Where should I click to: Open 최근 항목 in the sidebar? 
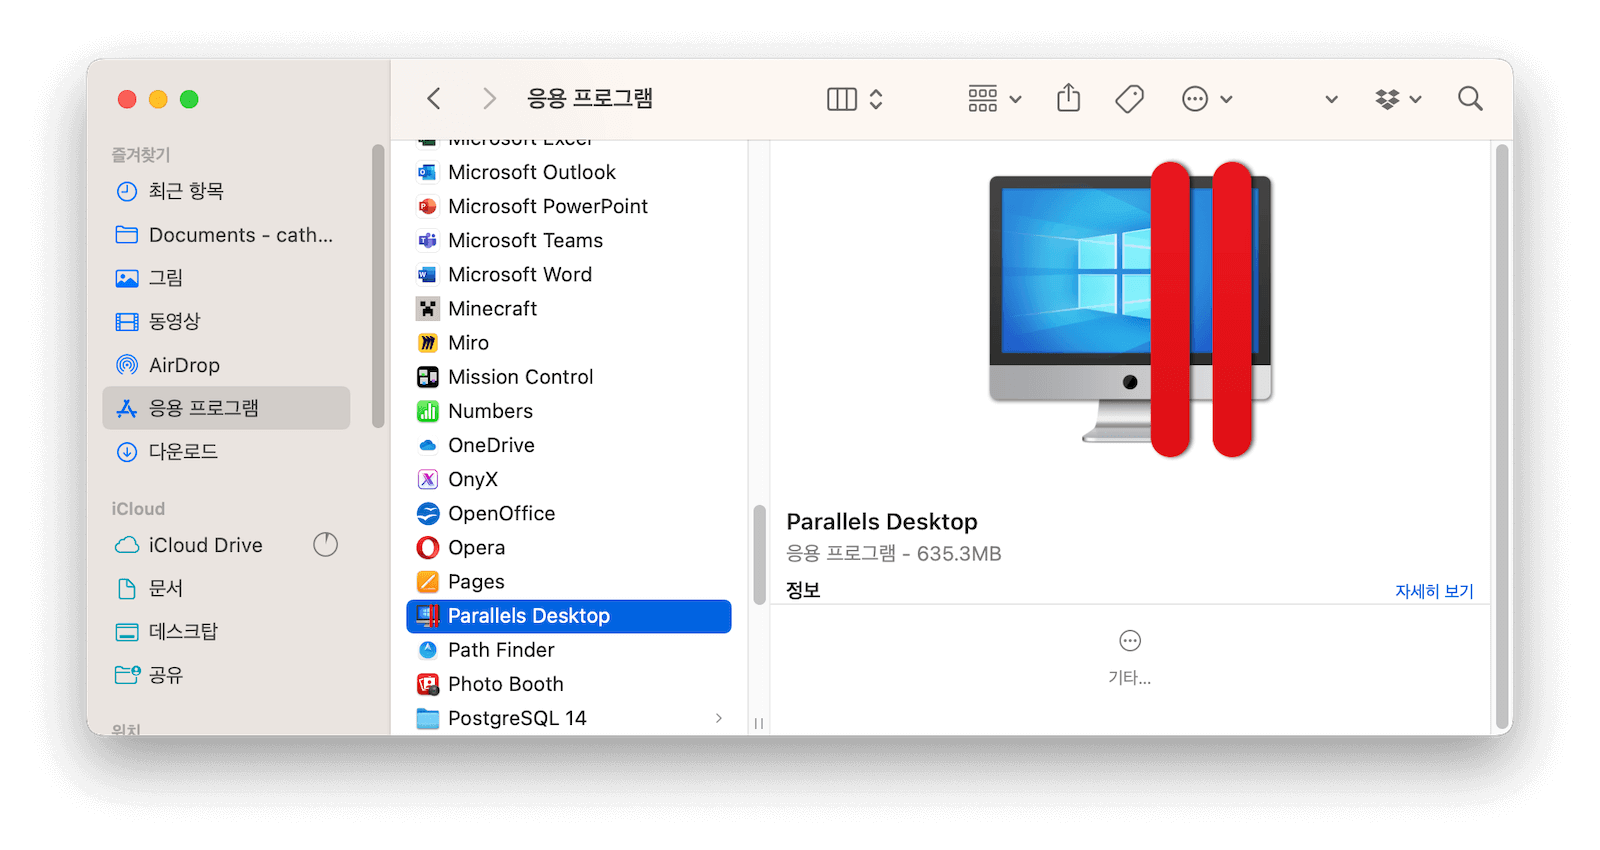tap(226, 191)
